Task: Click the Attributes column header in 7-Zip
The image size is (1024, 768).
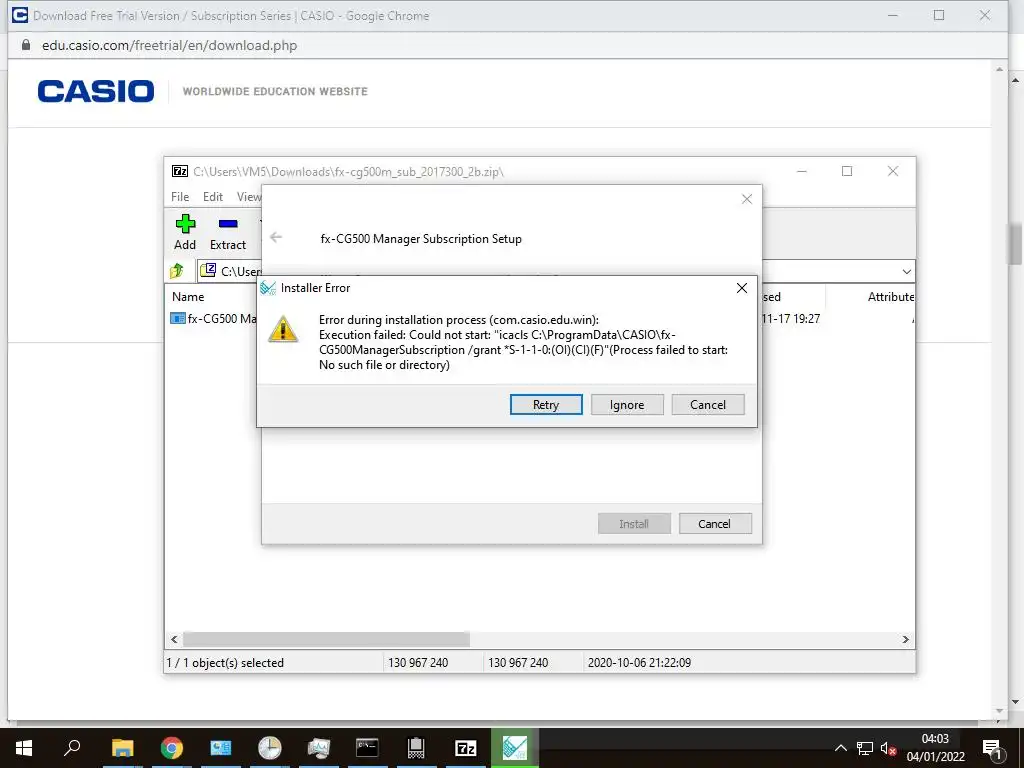Action: 891,296
